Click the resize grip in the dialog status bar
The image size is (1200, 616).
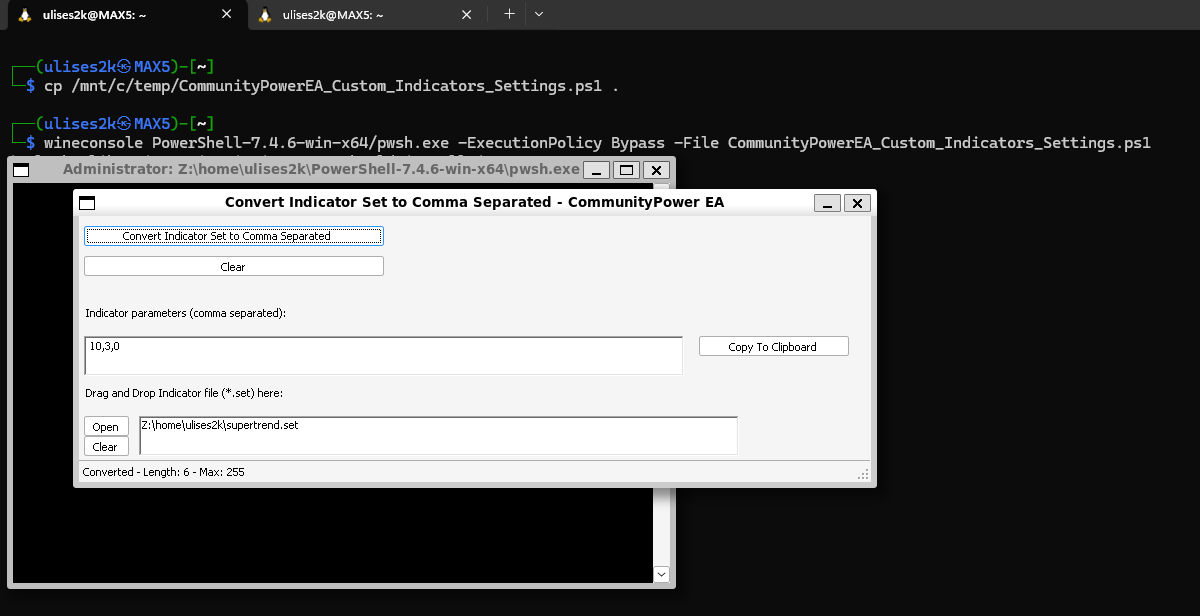coord(864,473)
